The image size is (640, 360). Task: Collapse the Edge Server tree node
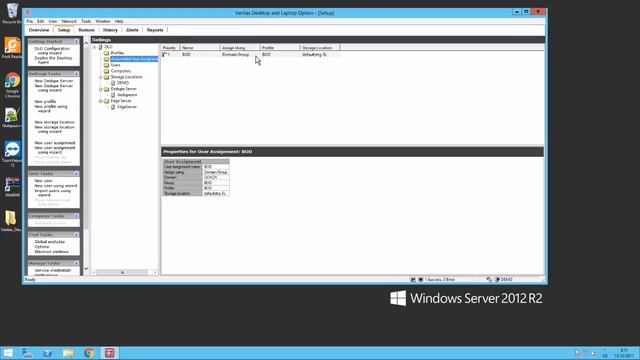(100, 101)
